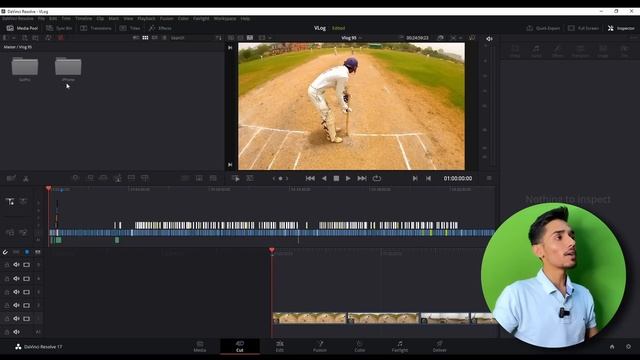Image resolution: width=640 pixels, height=360 pixels.
Task: Jump to the timeline end
Action: point(362,178)
